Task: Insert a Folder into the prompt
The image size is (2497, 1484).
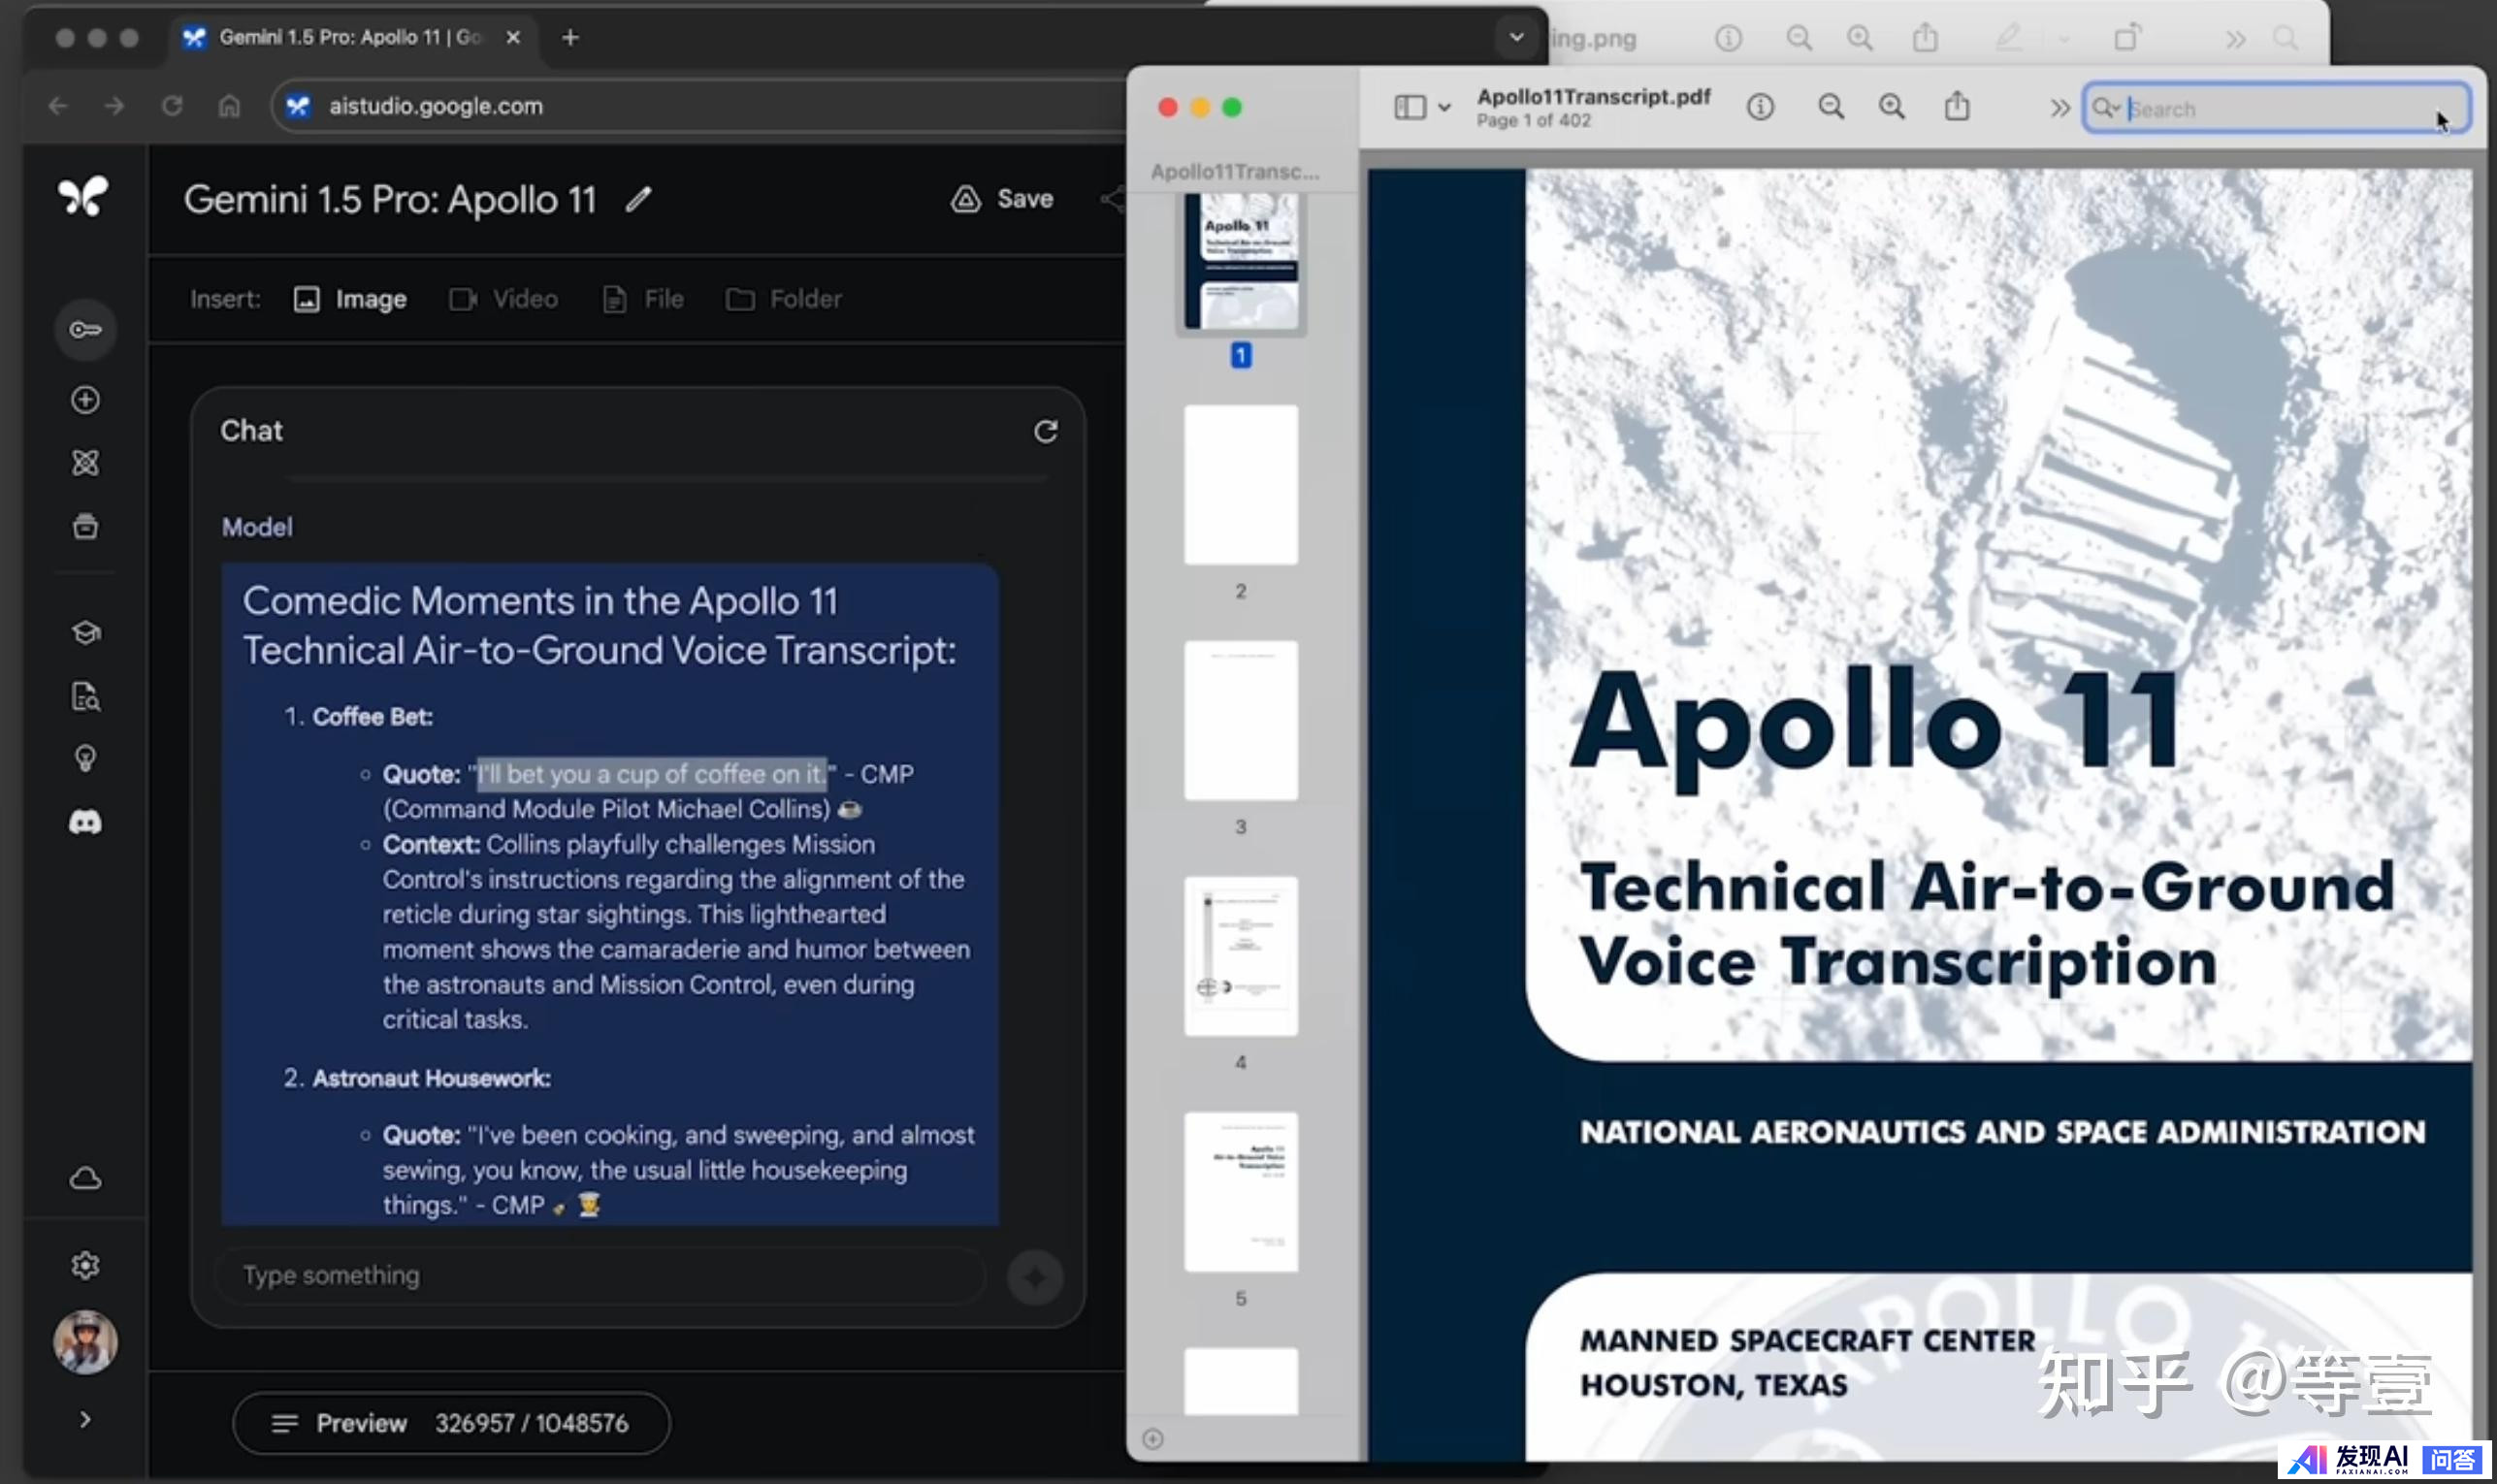Action: pos(783,299)
